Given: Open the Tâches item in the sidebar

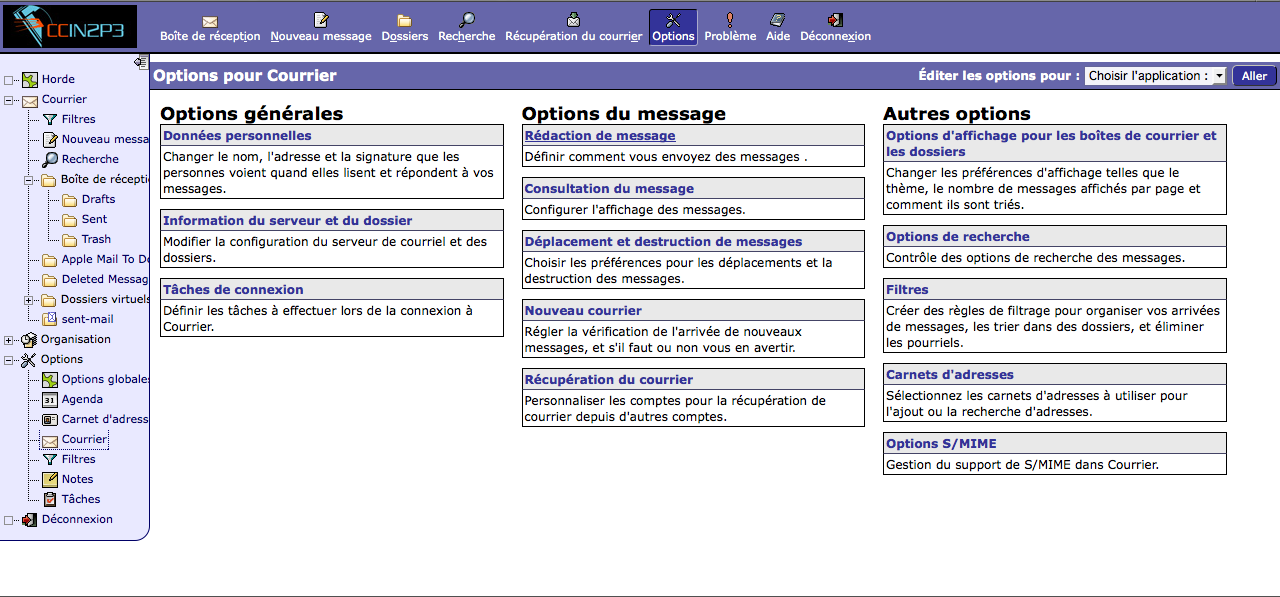Looking at the screenshot, I should [81, 499].
